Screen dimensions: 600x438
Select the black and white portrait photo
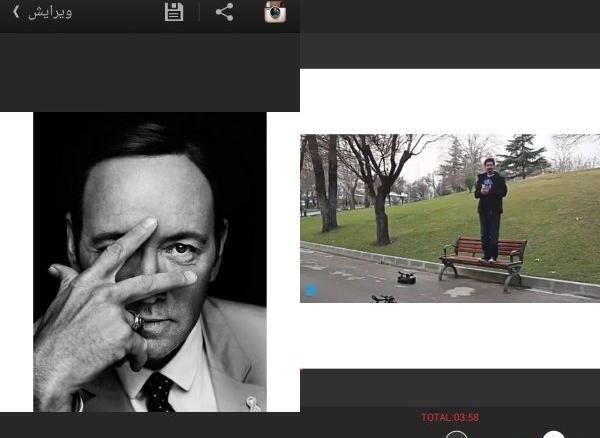click(150, 262)
